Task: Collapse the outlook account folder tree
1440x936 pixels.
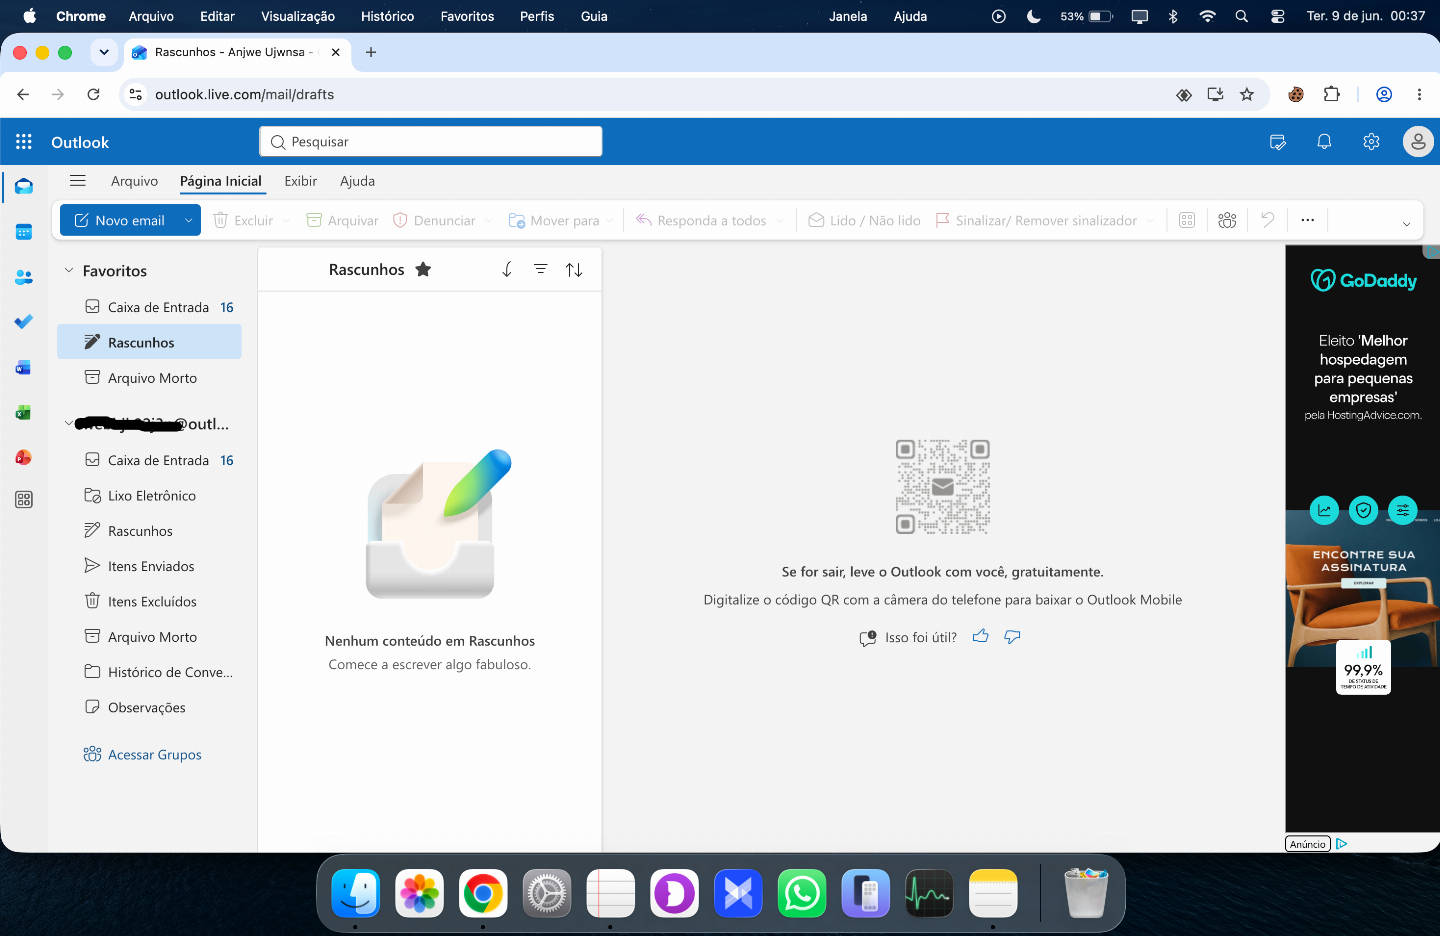Action: pos(68,424)
